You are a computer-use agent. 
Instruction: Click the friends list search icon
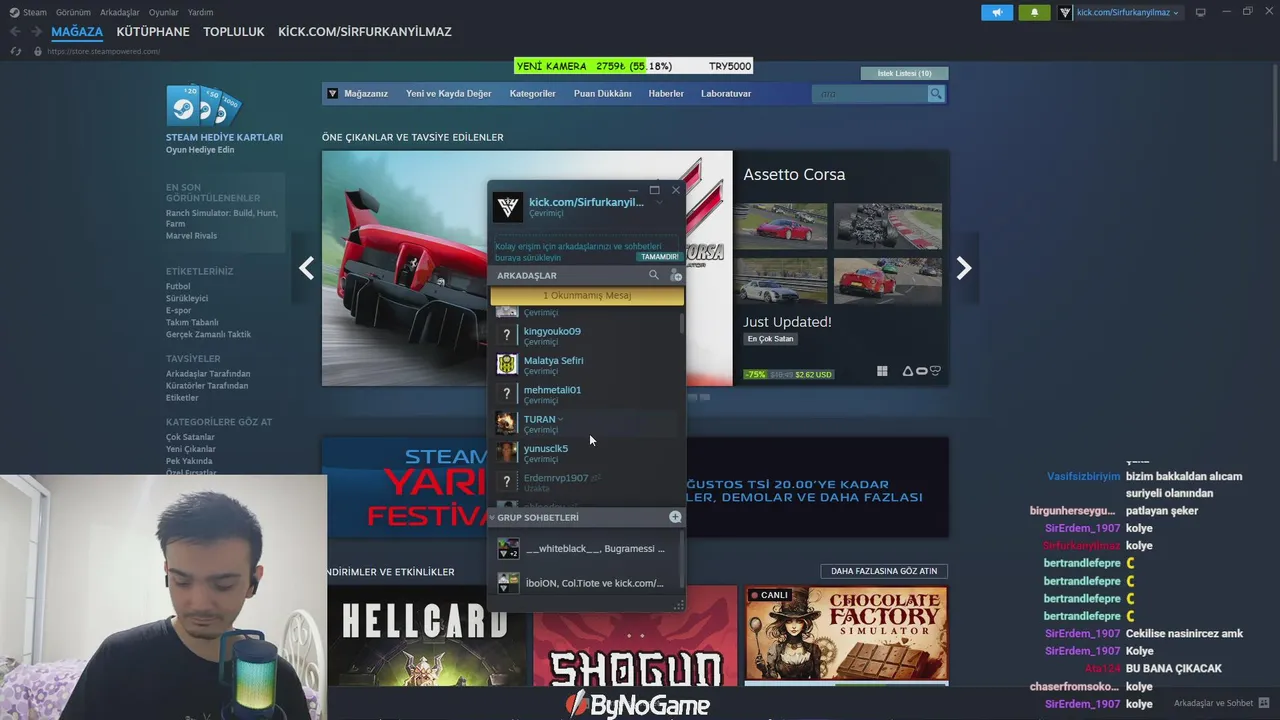[x=654, y=275]
